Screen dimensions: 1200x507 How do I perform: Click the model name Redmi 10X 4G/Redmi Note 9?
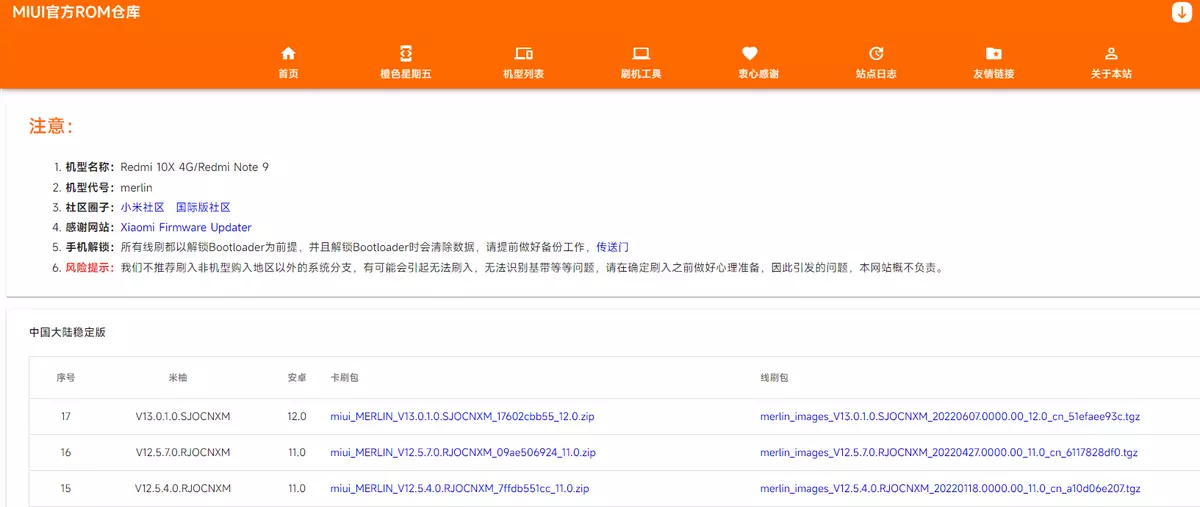pyautogui.click(x=195, y=167)
